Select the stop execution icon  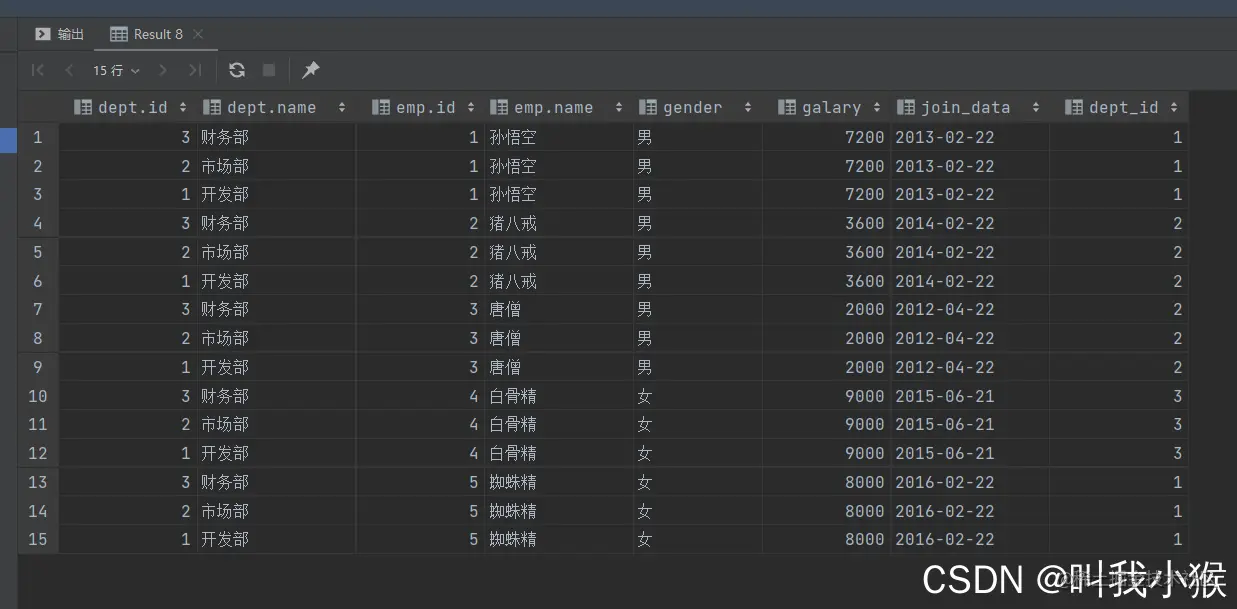click(x=268, y=70)
